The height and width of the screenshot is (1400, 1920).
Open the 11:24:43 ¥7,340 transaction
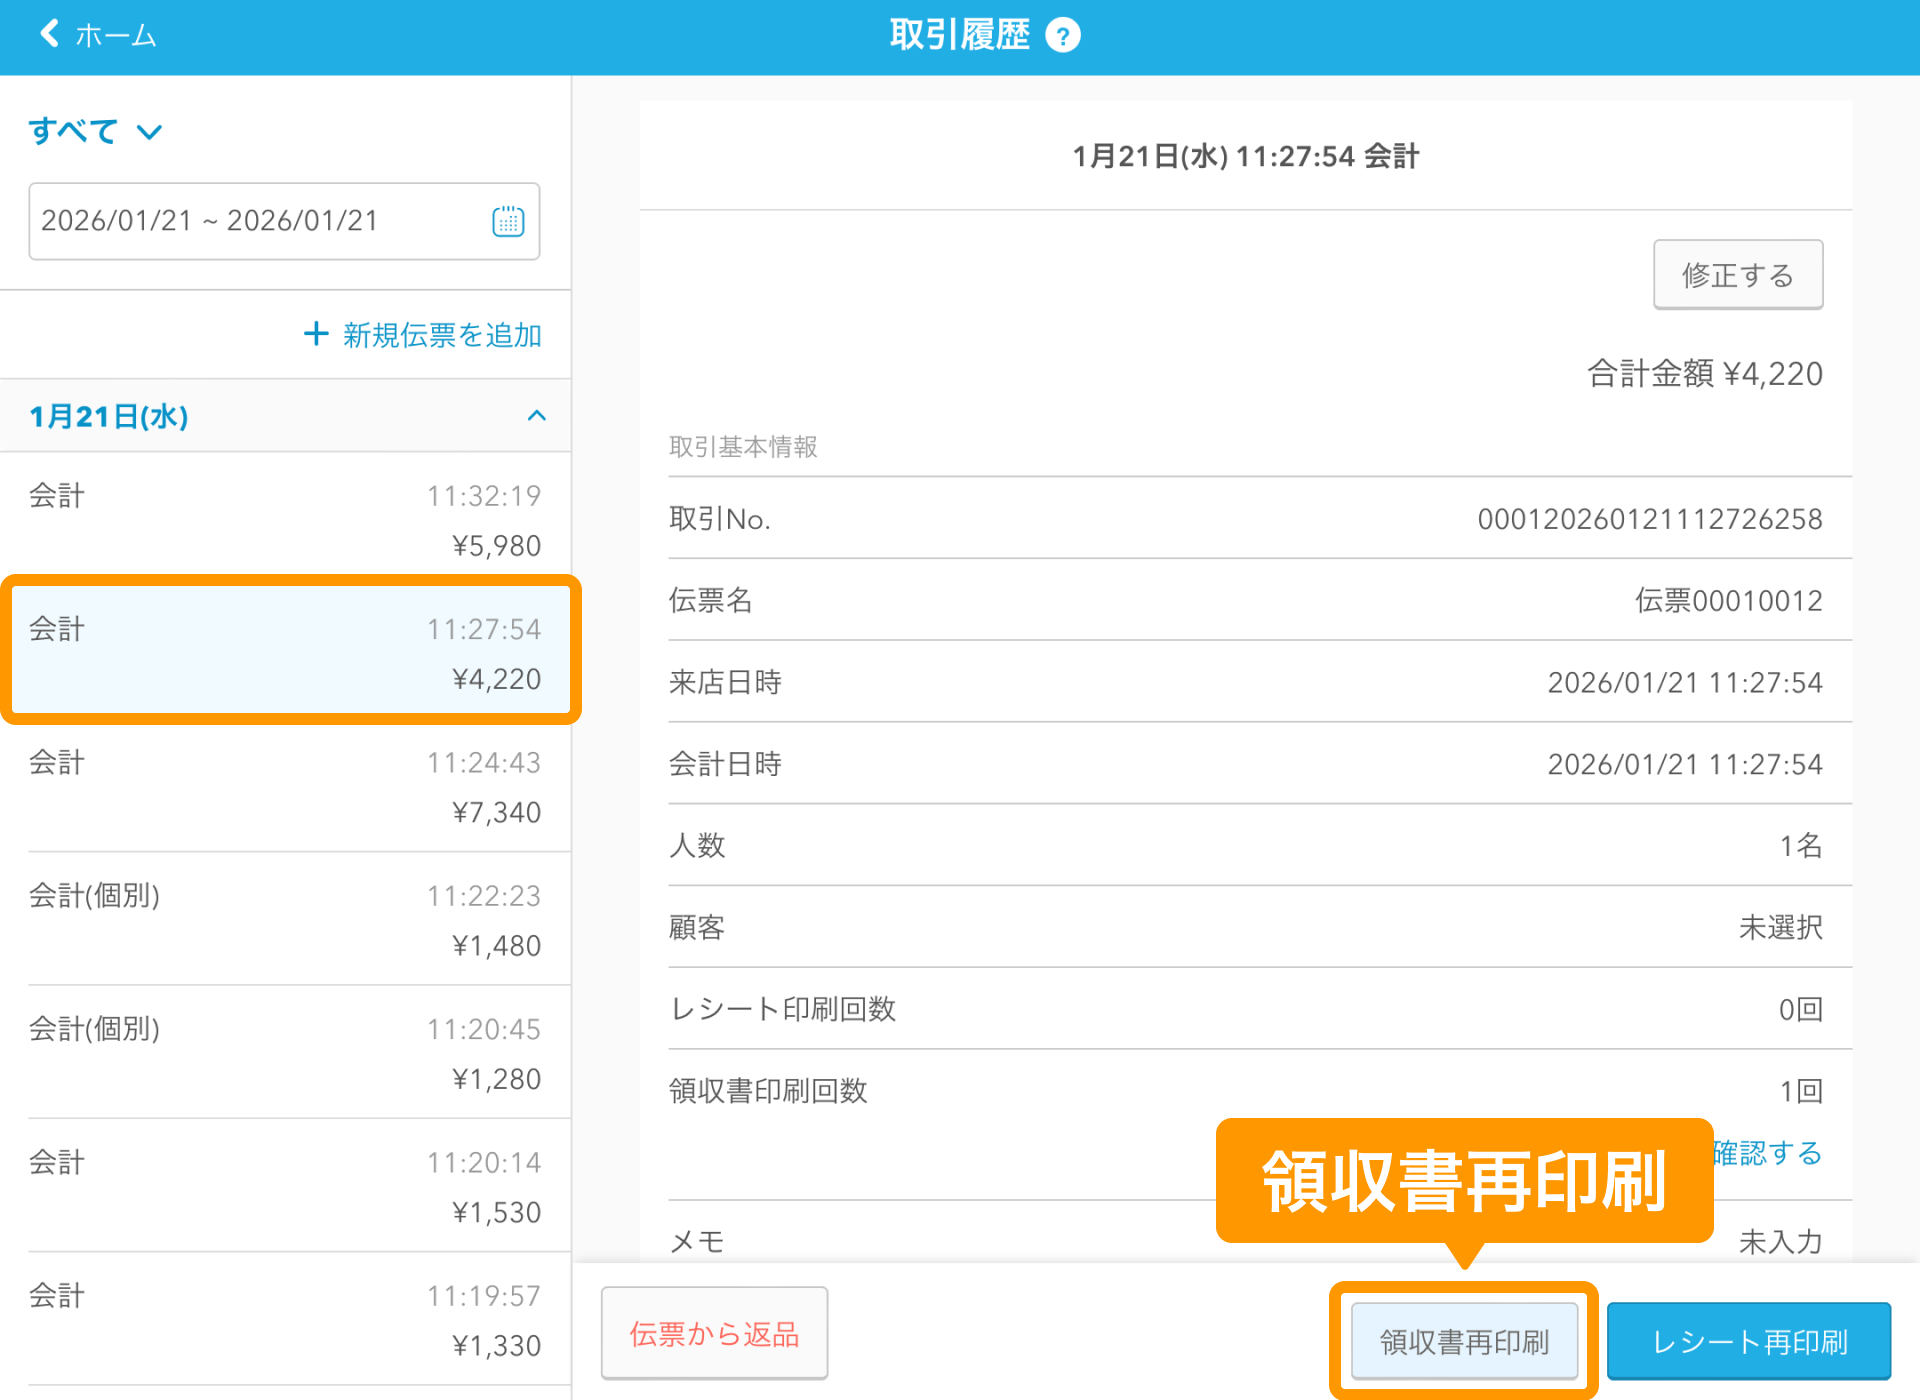click(x=285, y=786)
